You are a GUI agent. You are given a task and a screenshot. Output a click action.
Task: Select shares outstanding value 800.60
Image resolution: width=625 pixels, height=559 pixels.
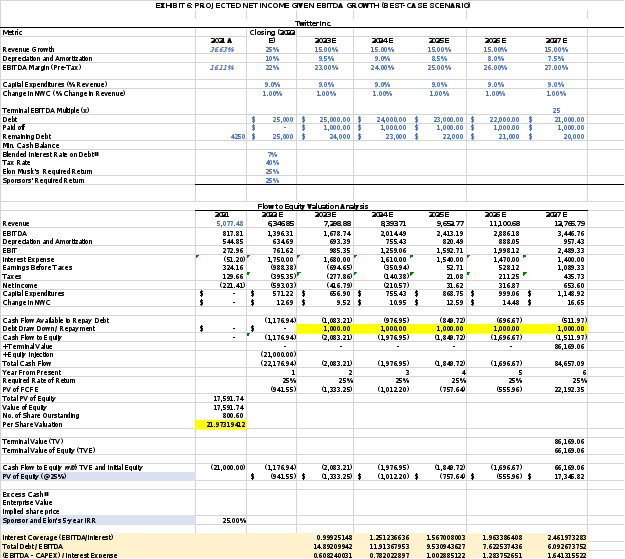click(x=233, y=415)
